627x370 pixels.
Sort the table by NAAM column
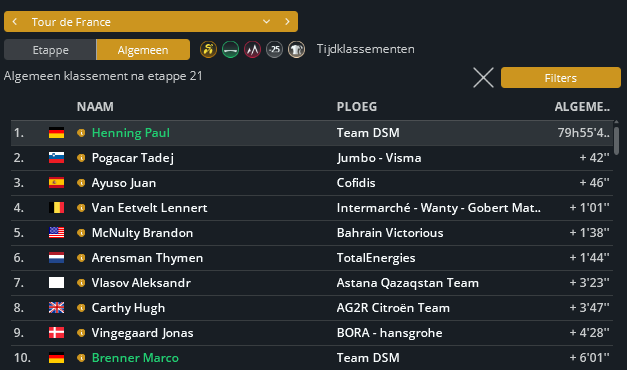[95, 107]
